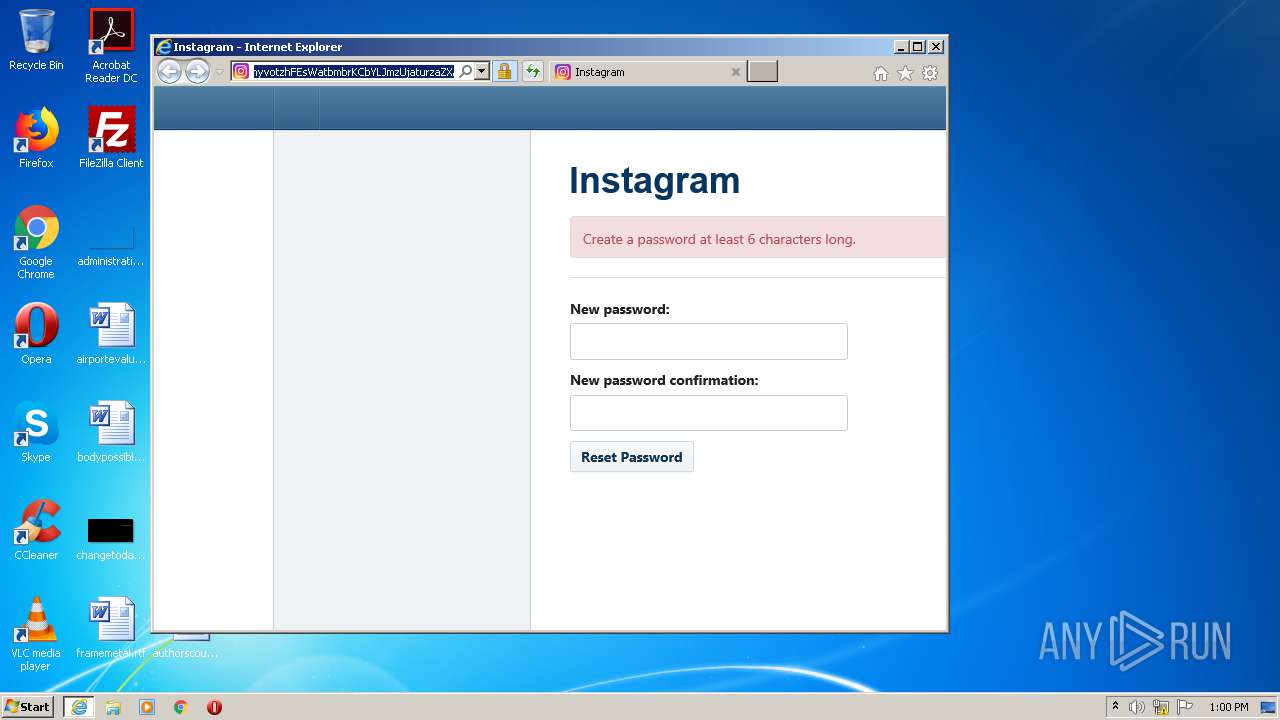Select the changetoda... desktop file

coord(111,538)
